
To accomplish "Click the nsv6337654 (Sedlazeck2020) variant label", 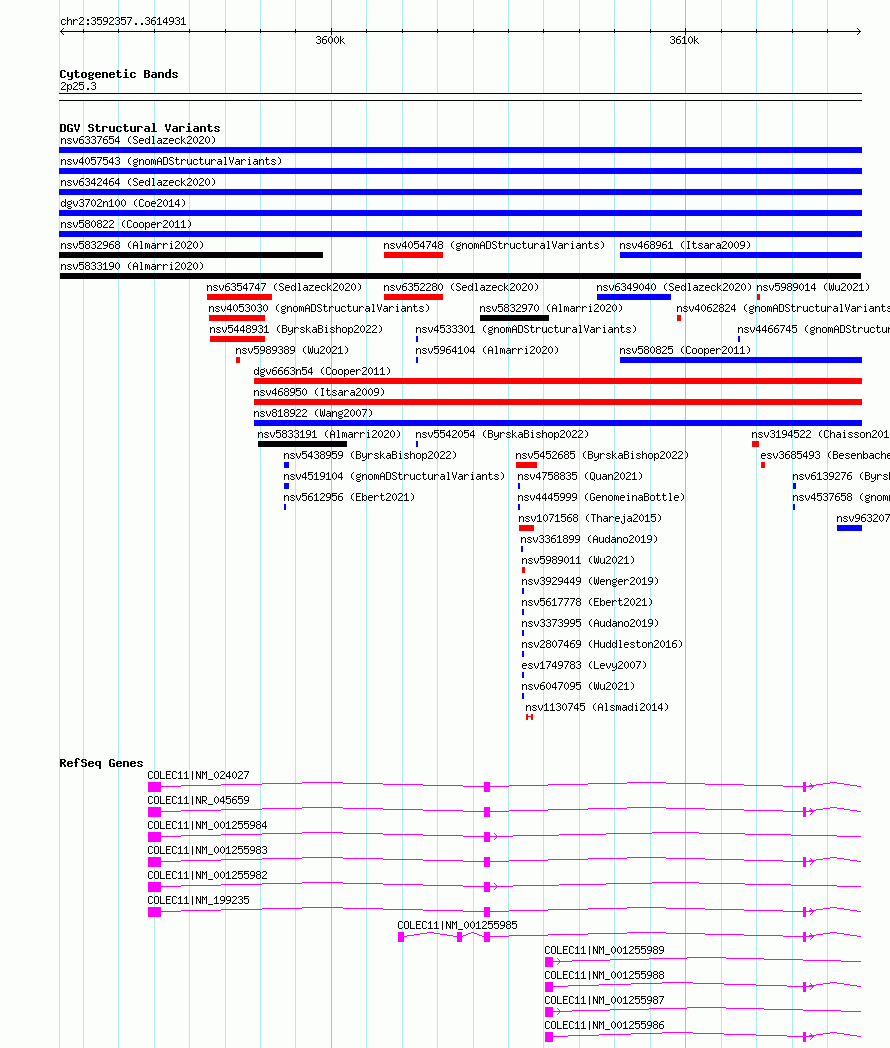I will point(138,140).
